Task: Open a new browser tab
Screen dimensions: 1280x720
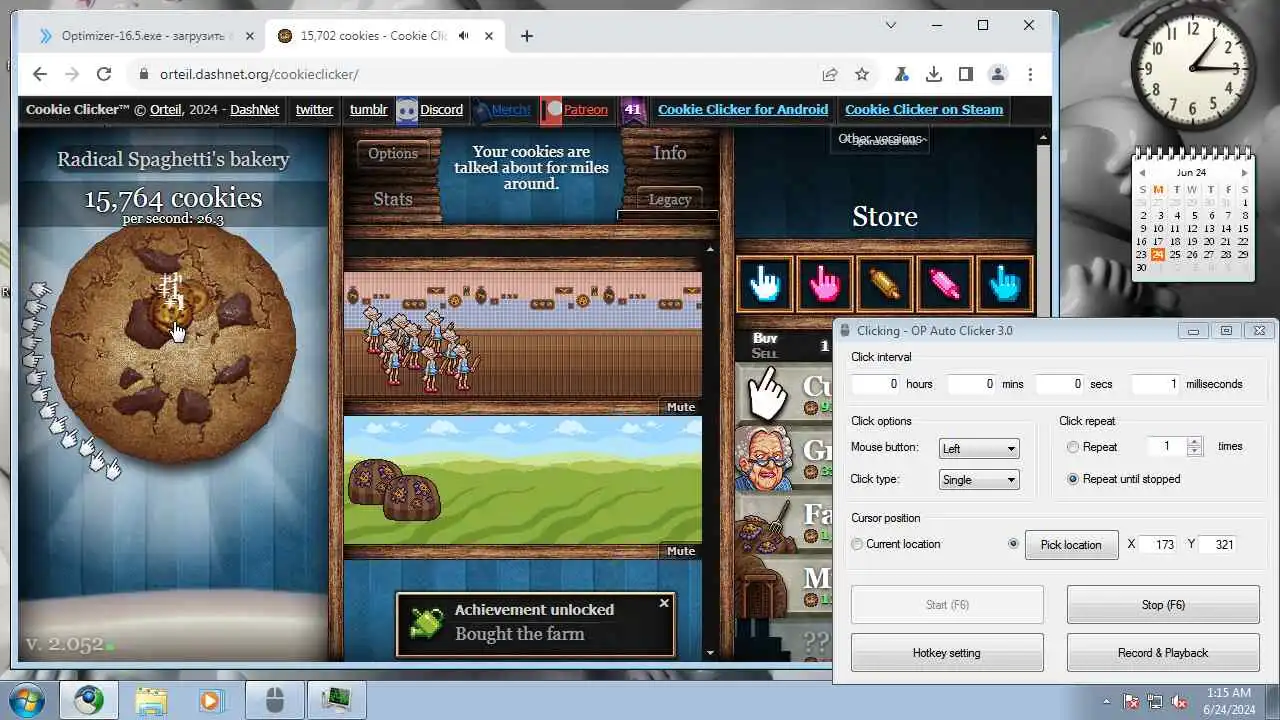Action: point(527,36)
